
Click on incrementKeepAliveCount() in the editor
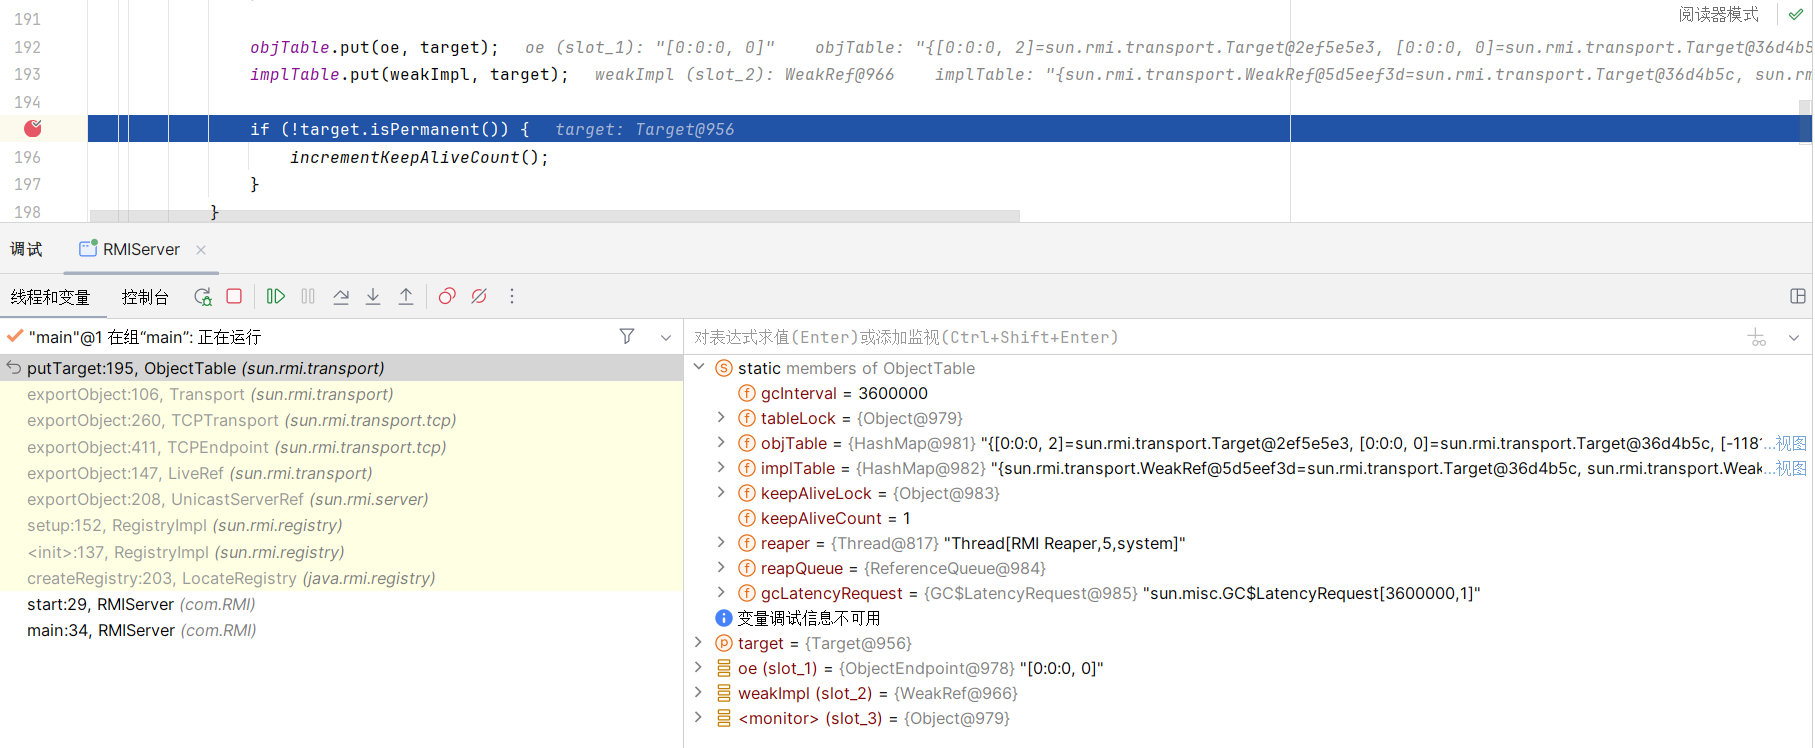[419, 157]
